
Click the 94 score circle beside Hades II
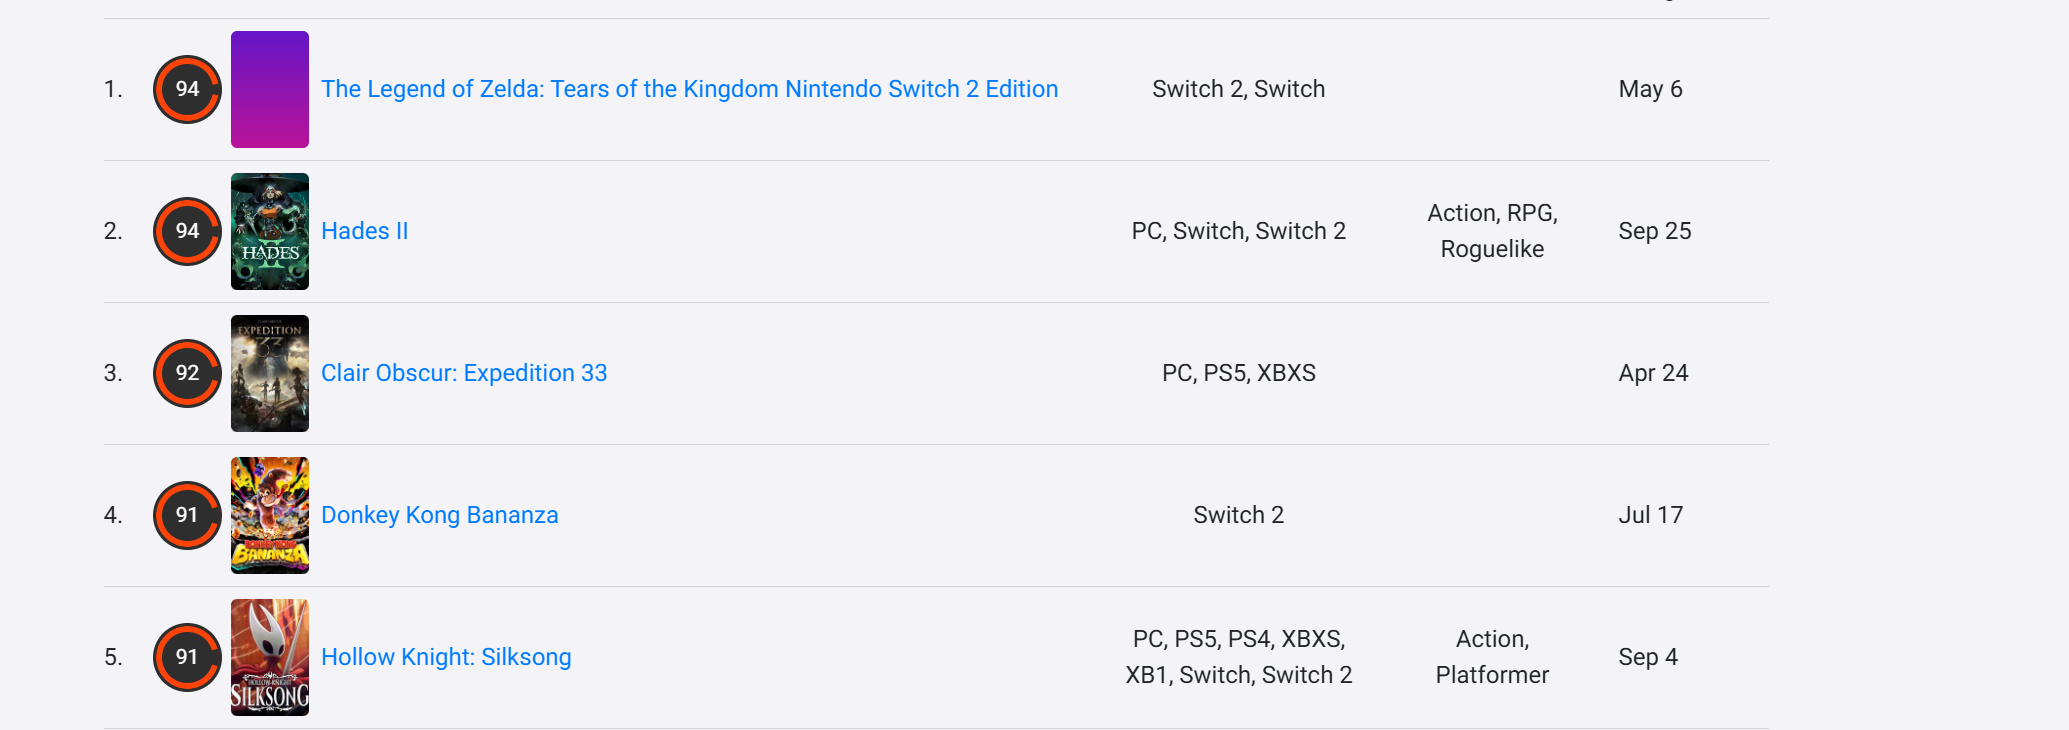click(x=187, y=231)
